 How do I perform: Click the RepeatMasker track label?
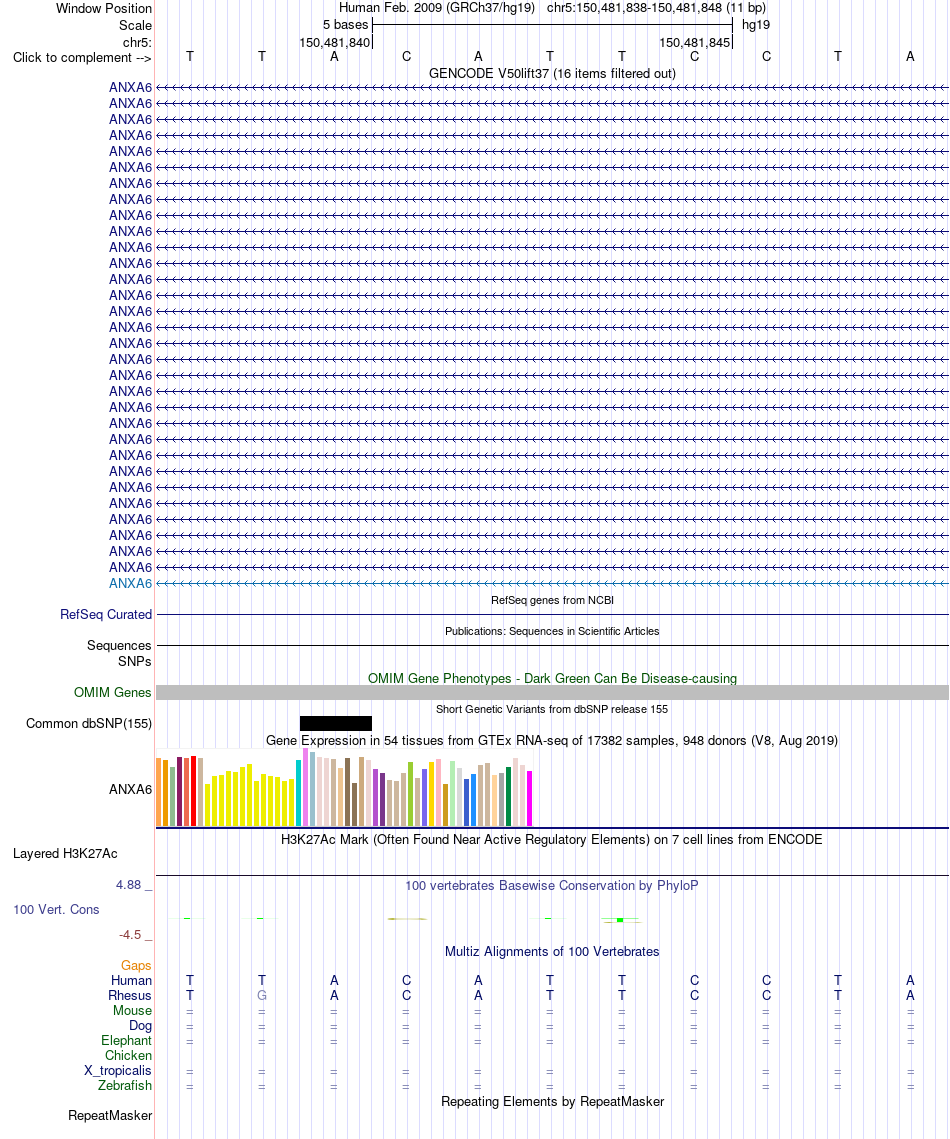[110, 1116]
